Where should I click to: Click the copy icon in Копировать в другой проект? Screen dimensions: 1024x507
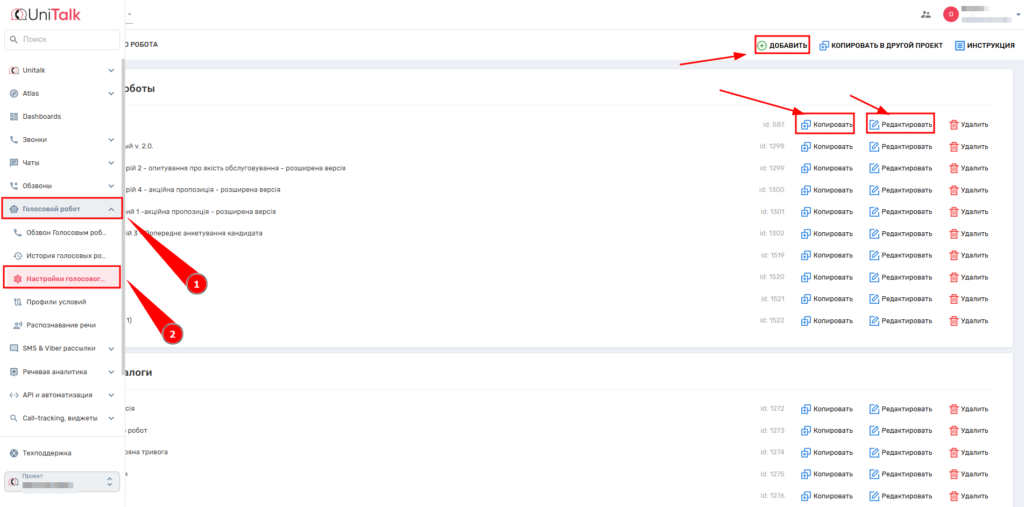(824, 45)
